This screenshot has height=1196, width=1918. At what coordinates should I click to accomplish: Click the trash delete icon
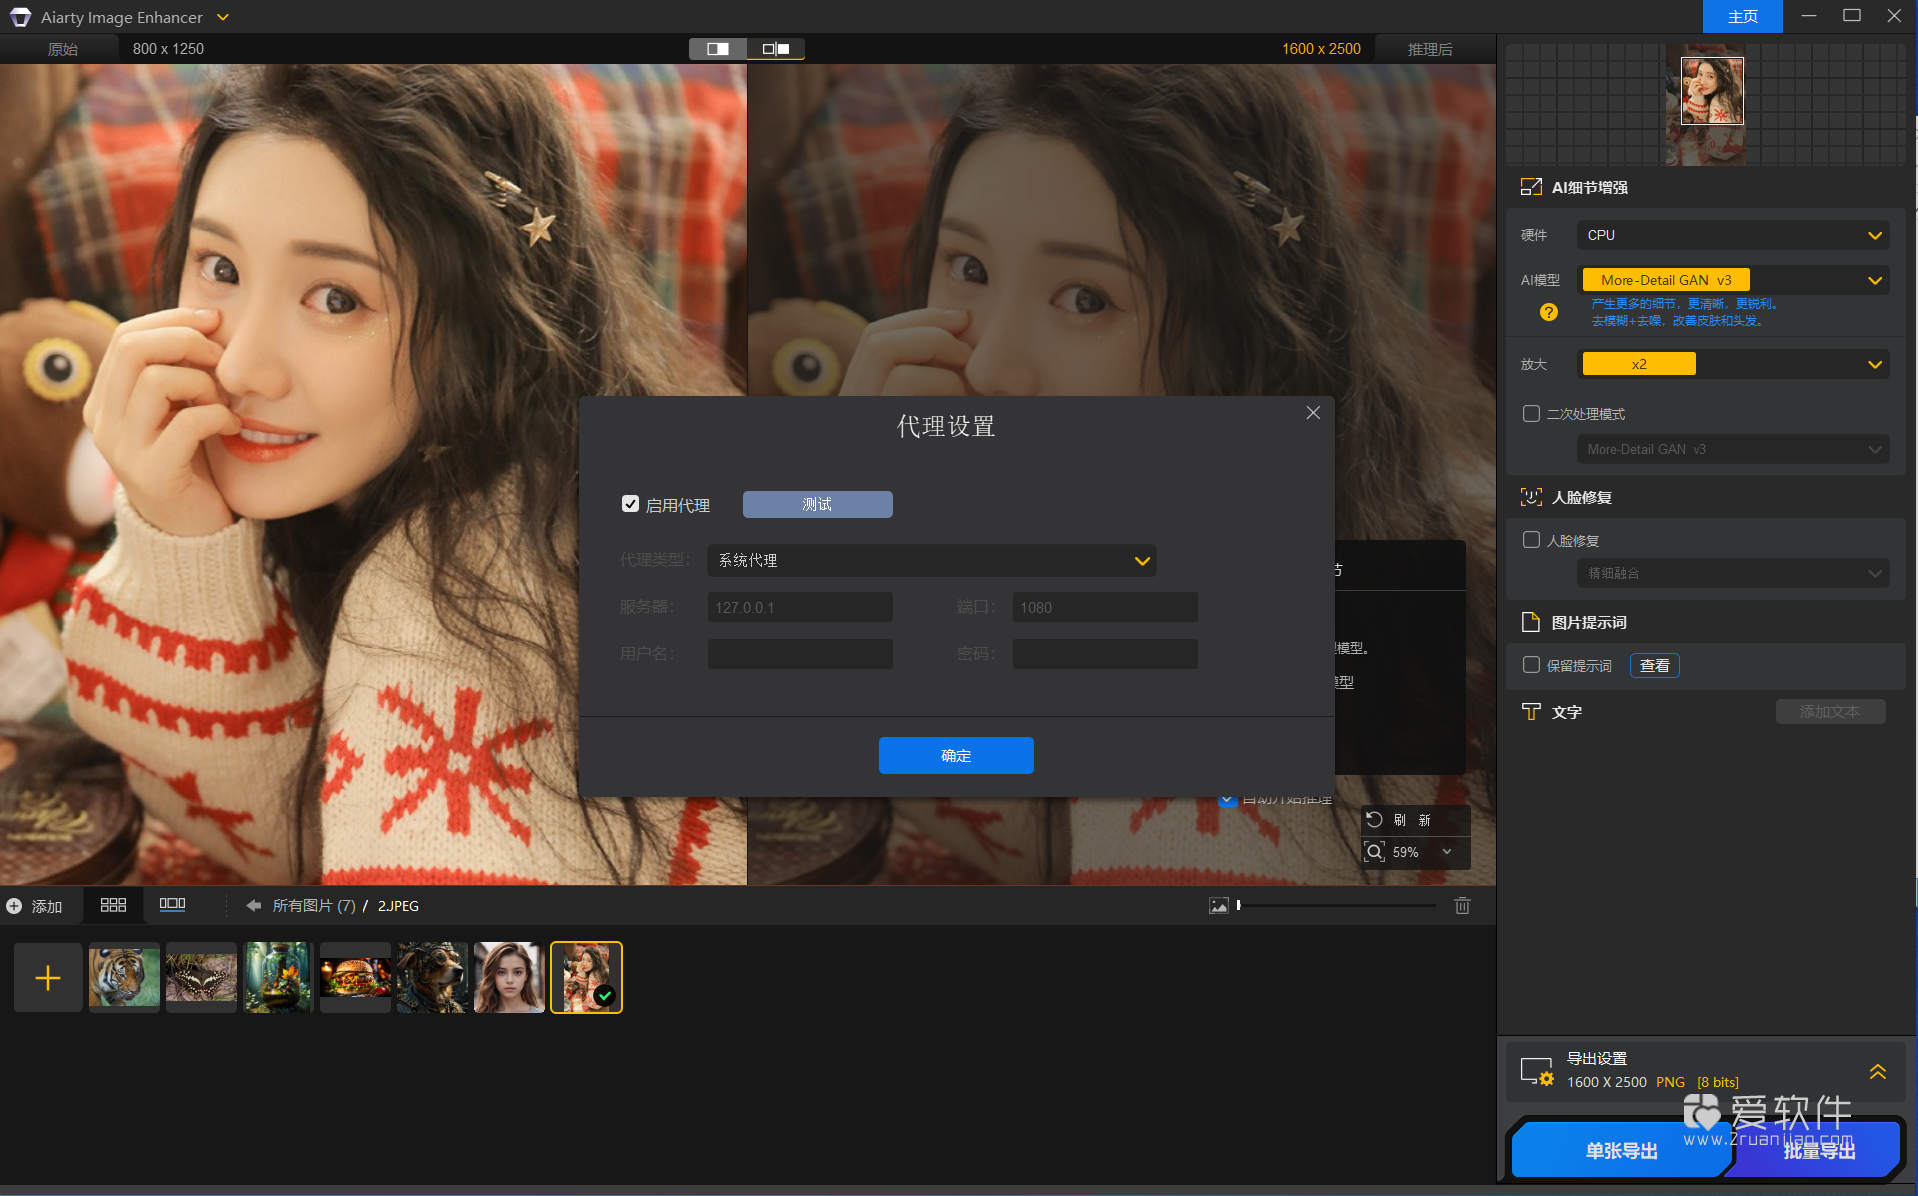[1462, 906]
